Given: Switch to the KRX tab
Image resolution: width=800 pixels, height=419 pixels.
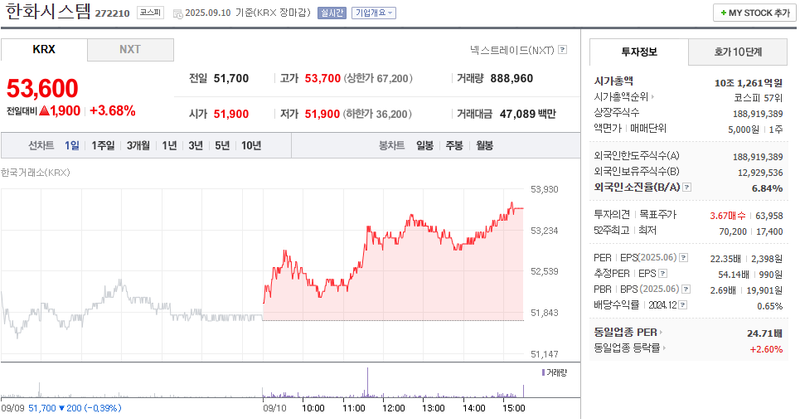Looking at the screenshot, I should 44,50.
